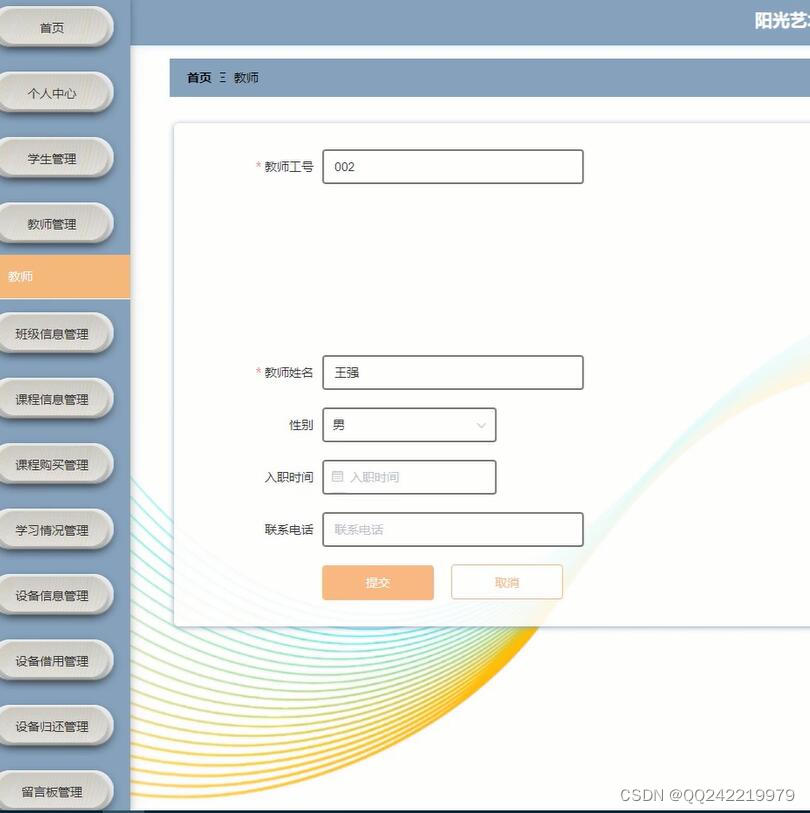This screenshot has width=810, height=813.
Task: Select the active 教师 sidebar entry
Action: 56,275
